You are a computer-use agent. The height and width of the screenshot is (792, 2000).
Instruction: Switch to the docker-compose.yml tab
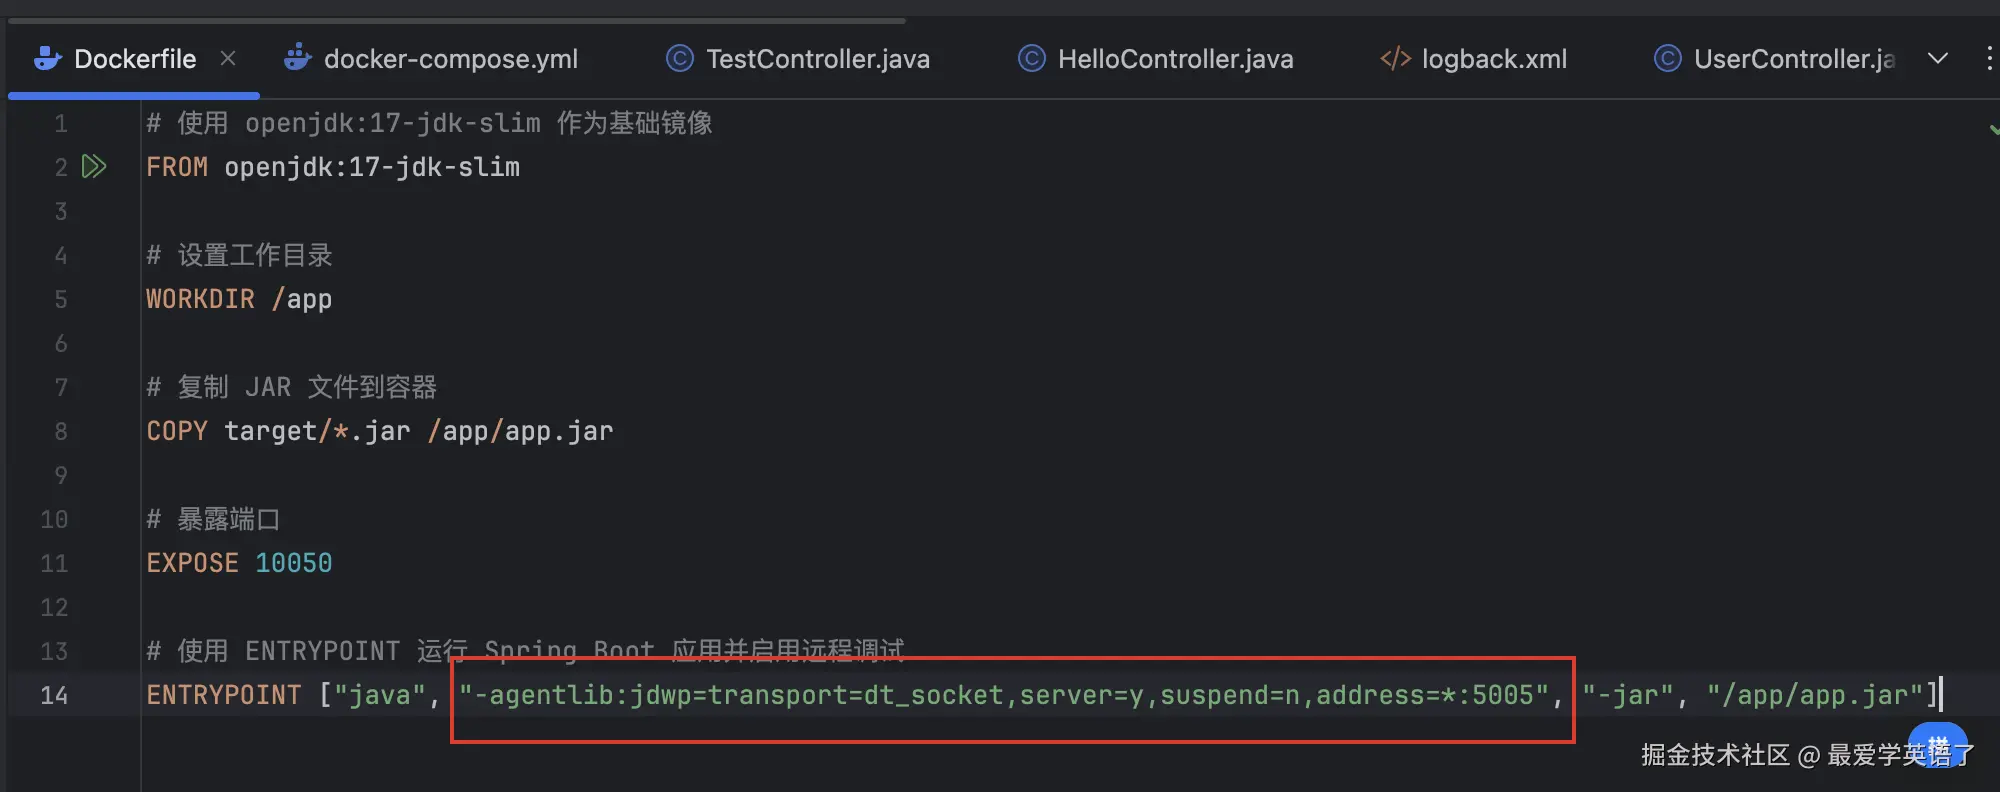[431, 58]
